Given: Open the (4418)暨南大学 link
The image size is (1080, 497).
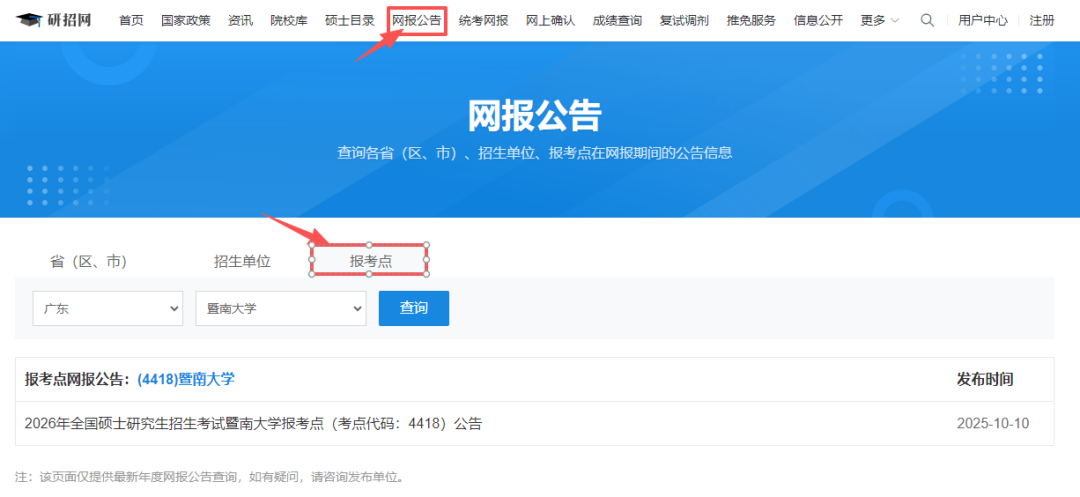Looking at the screenshot, I should pyautogui.click(x=186, y=379).
